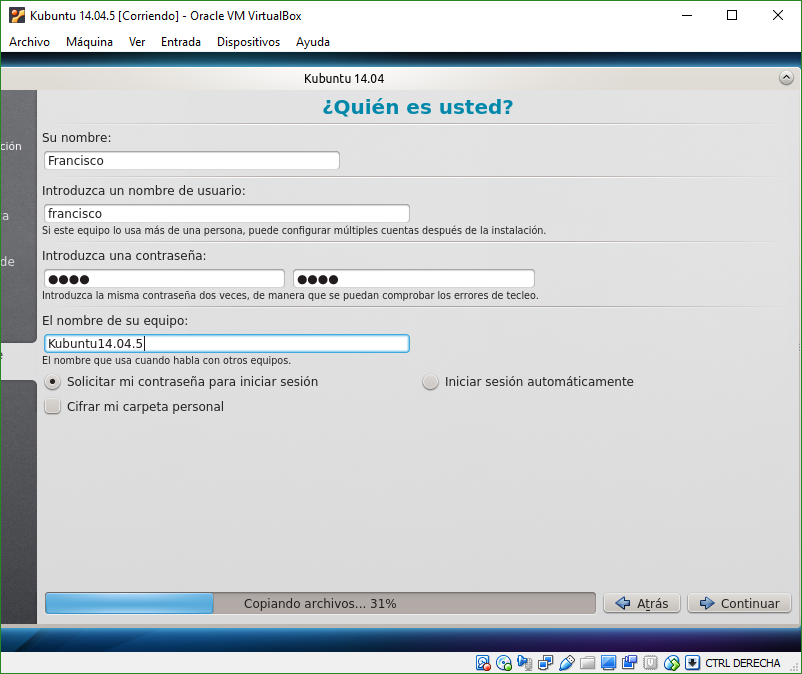
Task: Focus the computer name field 'Kubuntu14.04.5'
Action: pyautogui.click(x=227, y=344)
